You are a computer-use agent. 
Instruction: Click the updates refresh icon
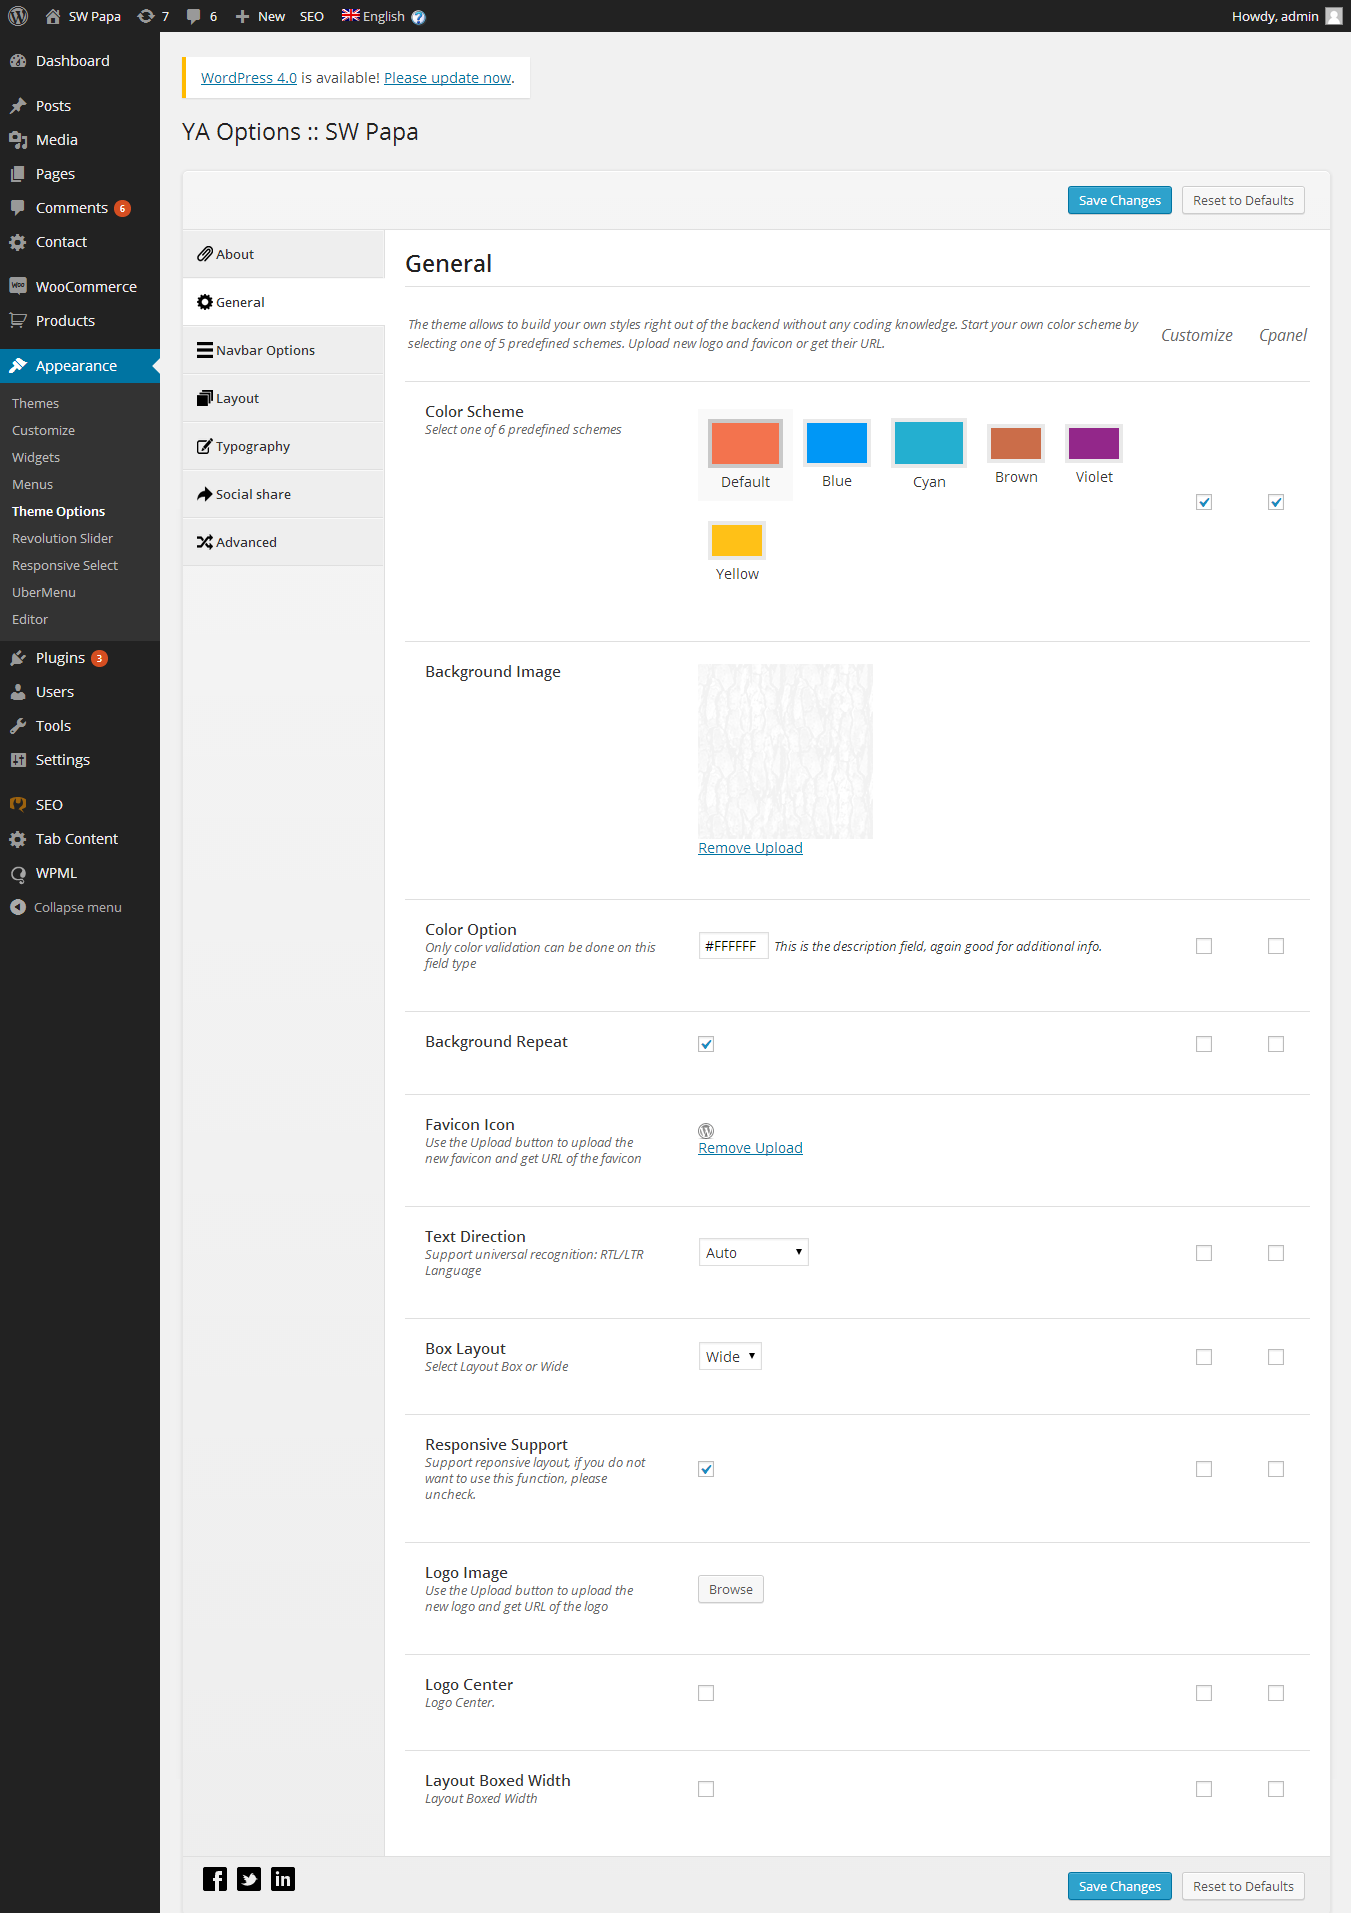pyautogui.click(x=146, y=16)
